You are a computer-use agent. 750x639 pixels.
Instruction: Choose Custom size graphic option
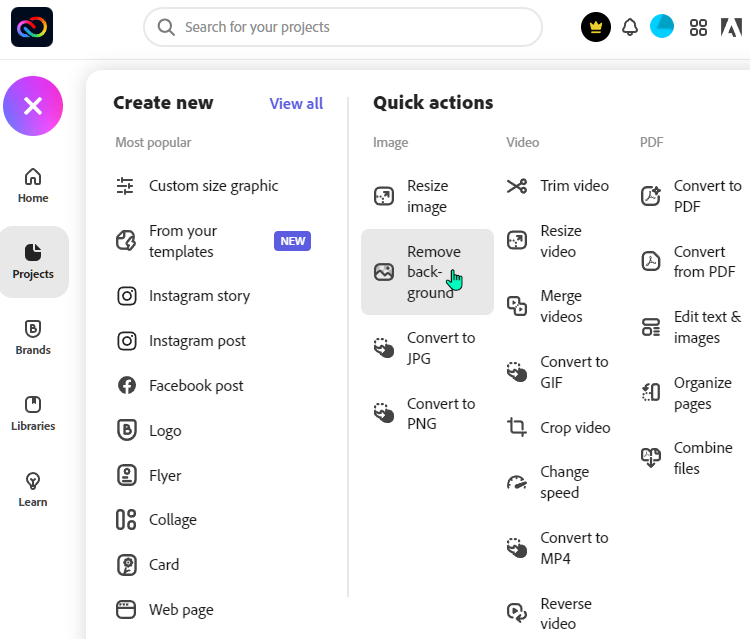pyautogui.click(x=197, y=186)
